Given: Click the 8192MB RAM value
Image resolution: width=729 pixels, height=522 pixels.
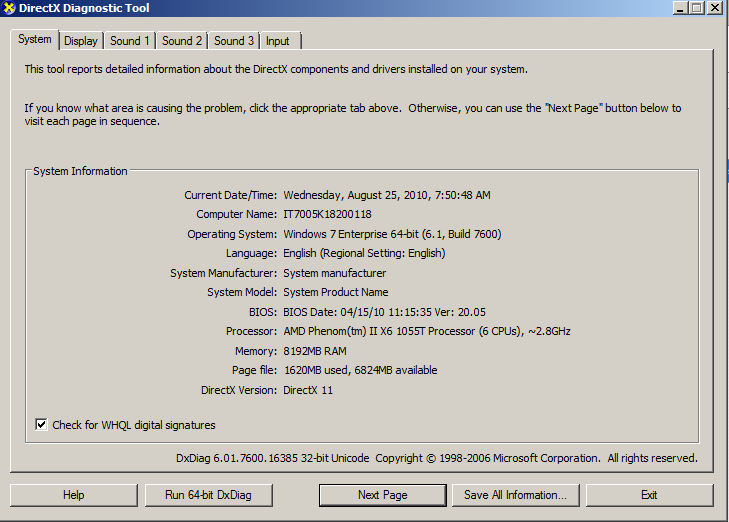Looking at the screenshot, I should 315,351.
